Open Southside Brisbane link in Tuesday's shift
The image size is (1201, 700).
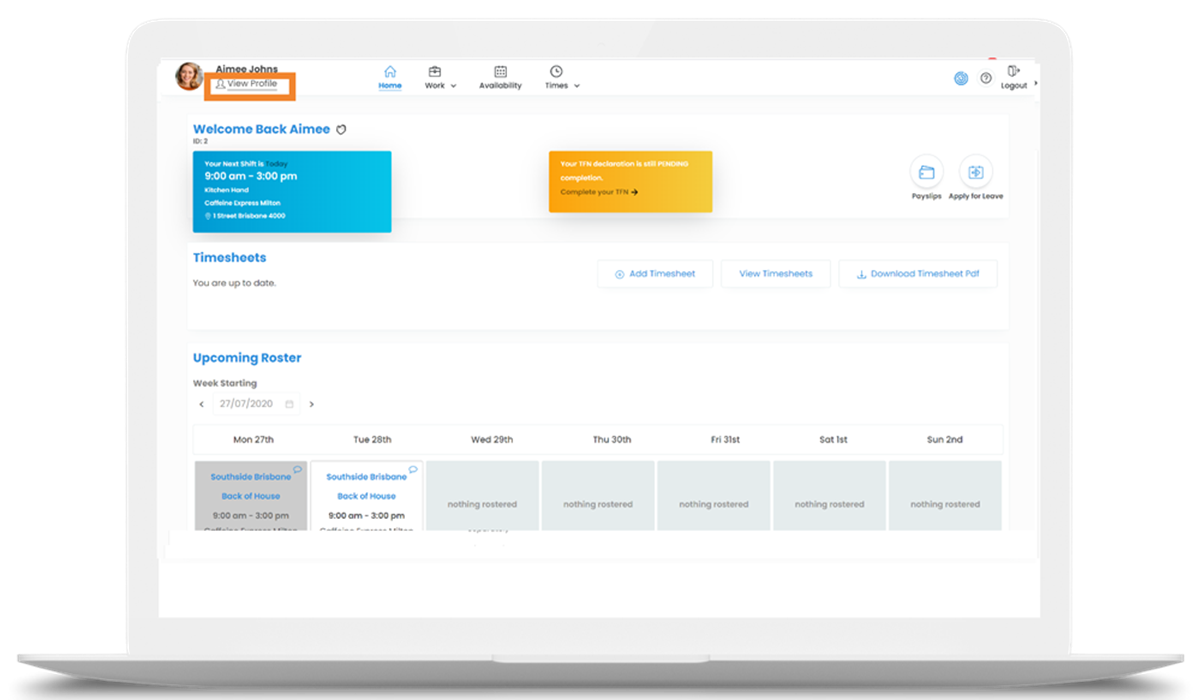367,478
